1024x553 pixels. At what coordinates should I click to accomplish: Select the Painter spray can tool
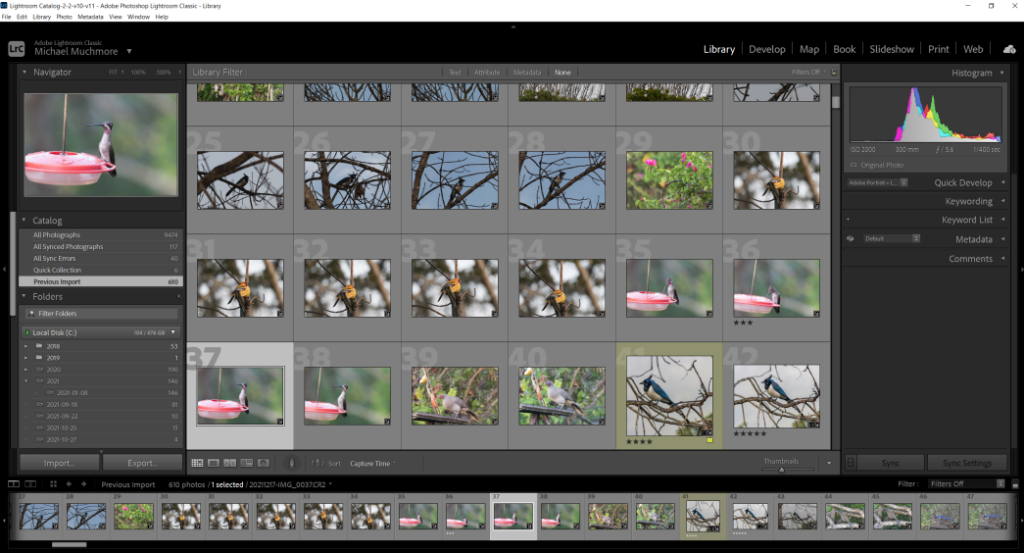(x=291, y=463)
